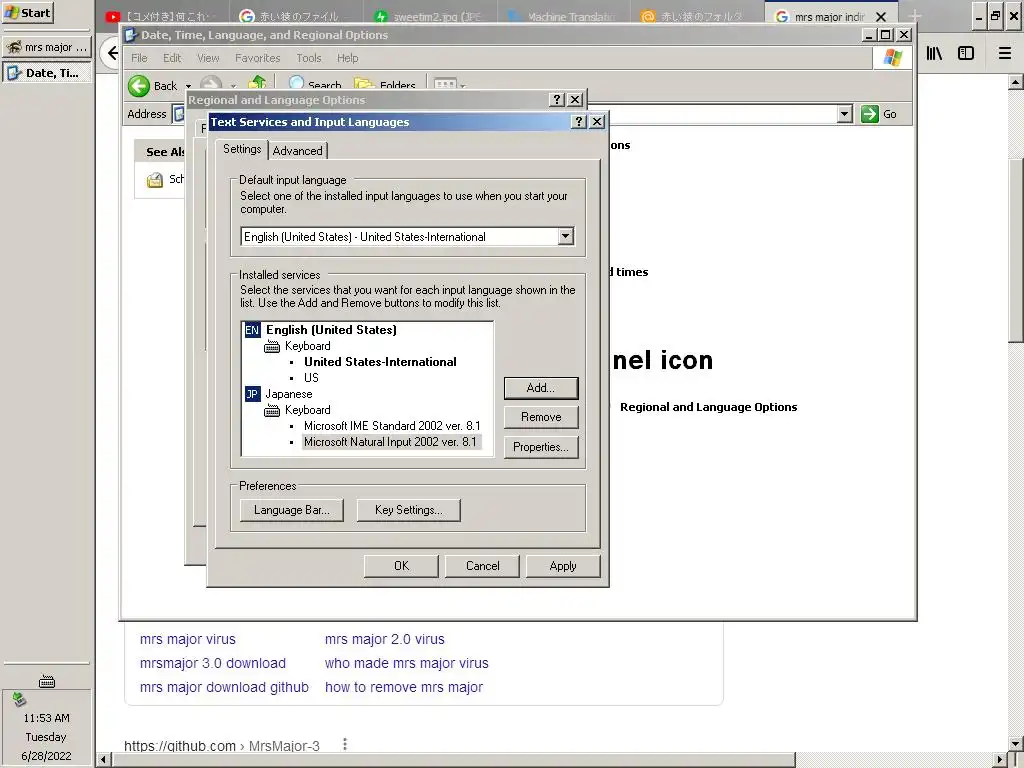Click the Apply button
Viewport: 1024px width, 768px height.
[563, 566]
